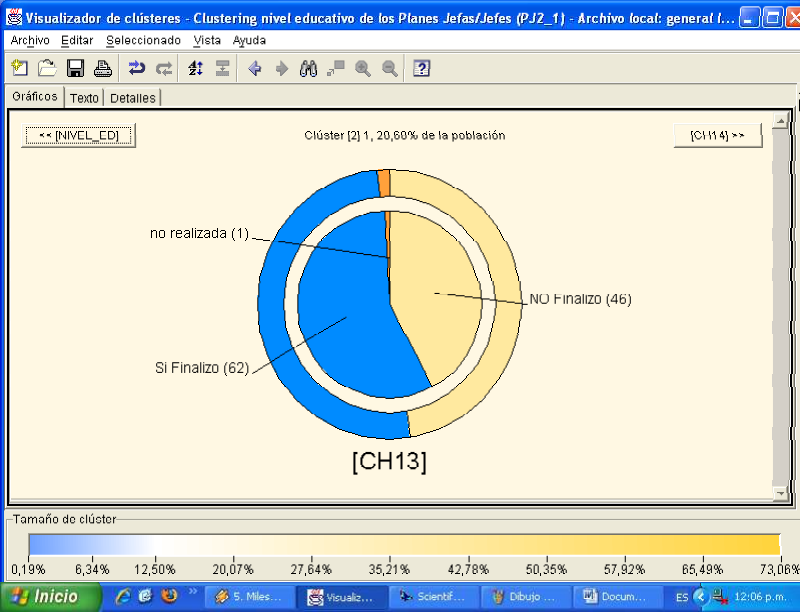
Task: Click the Help question mark icon
Action: click(422, 68)
